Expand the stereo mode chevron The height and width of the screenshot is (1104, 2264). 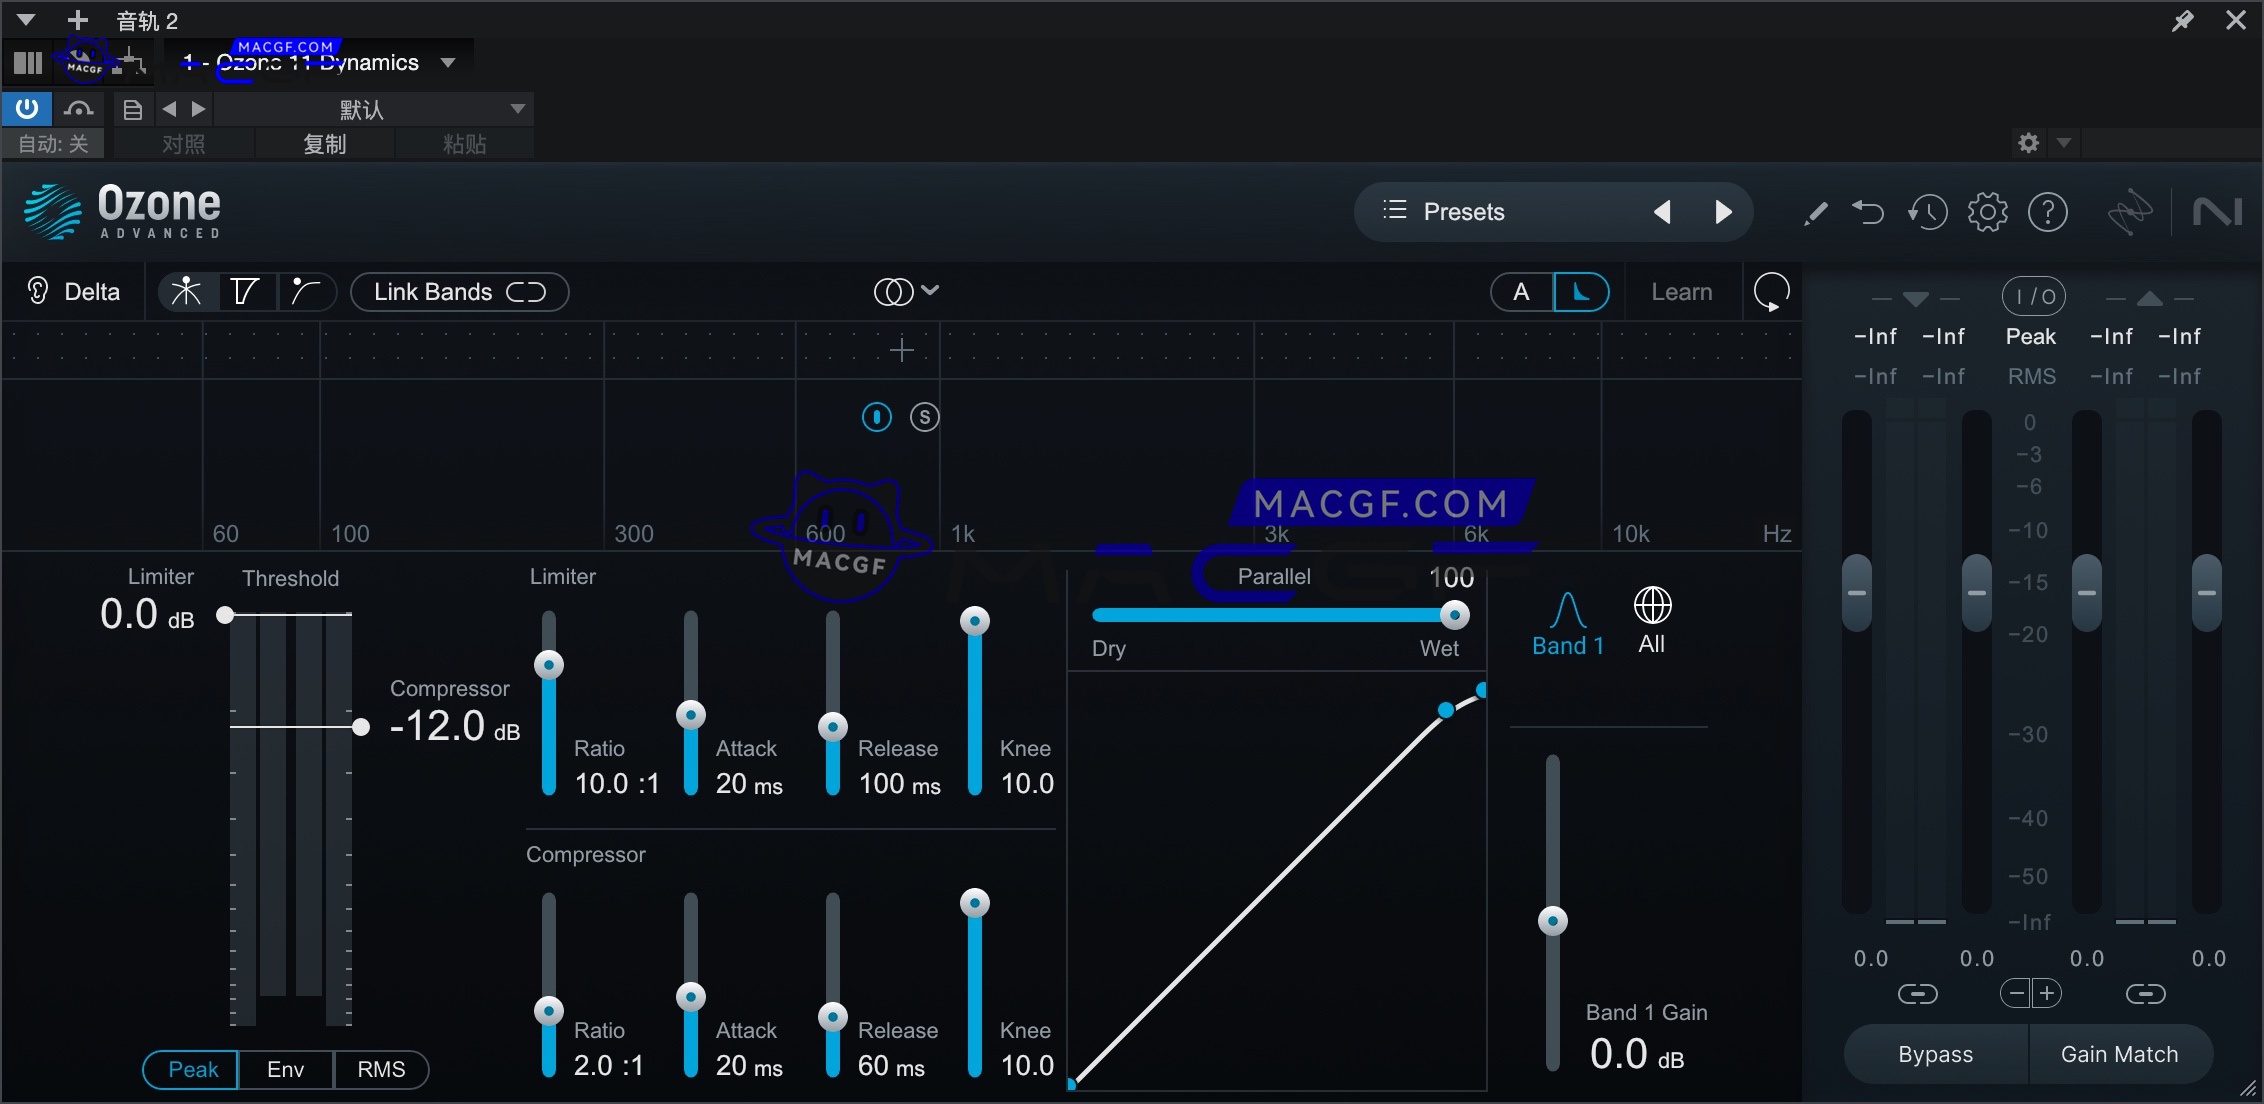[x=932, y=290]
